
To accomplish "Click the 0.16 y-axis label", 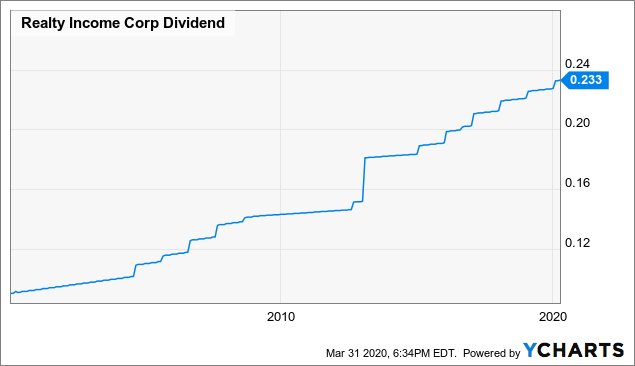I will tap(577, 183).
